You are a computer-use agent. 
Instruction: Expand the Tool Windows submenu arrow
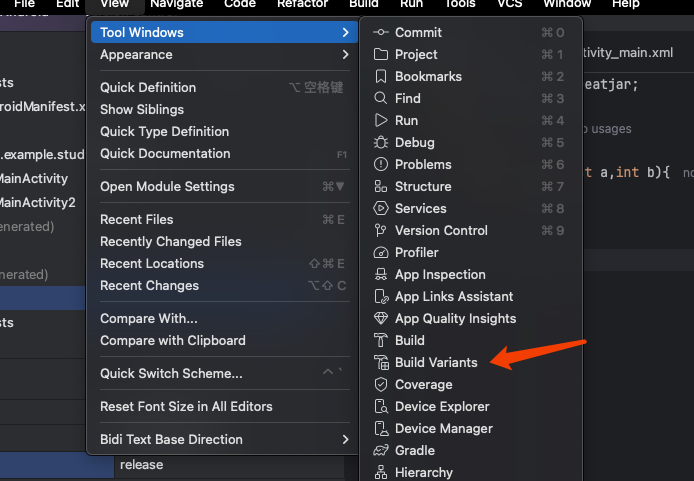pos(345,32)
